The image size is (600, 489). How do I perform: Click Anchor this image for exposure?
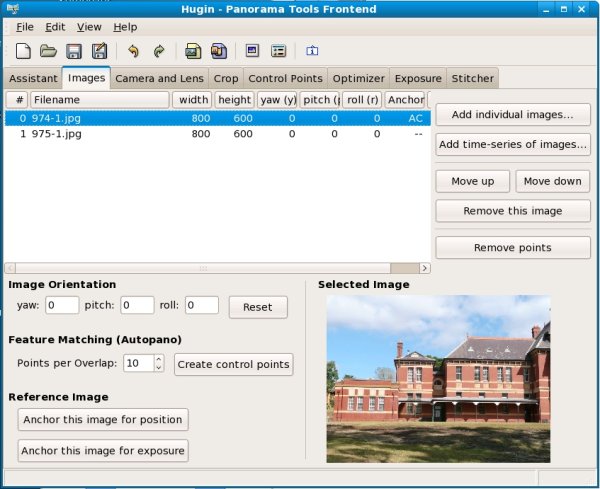point(103,450)
